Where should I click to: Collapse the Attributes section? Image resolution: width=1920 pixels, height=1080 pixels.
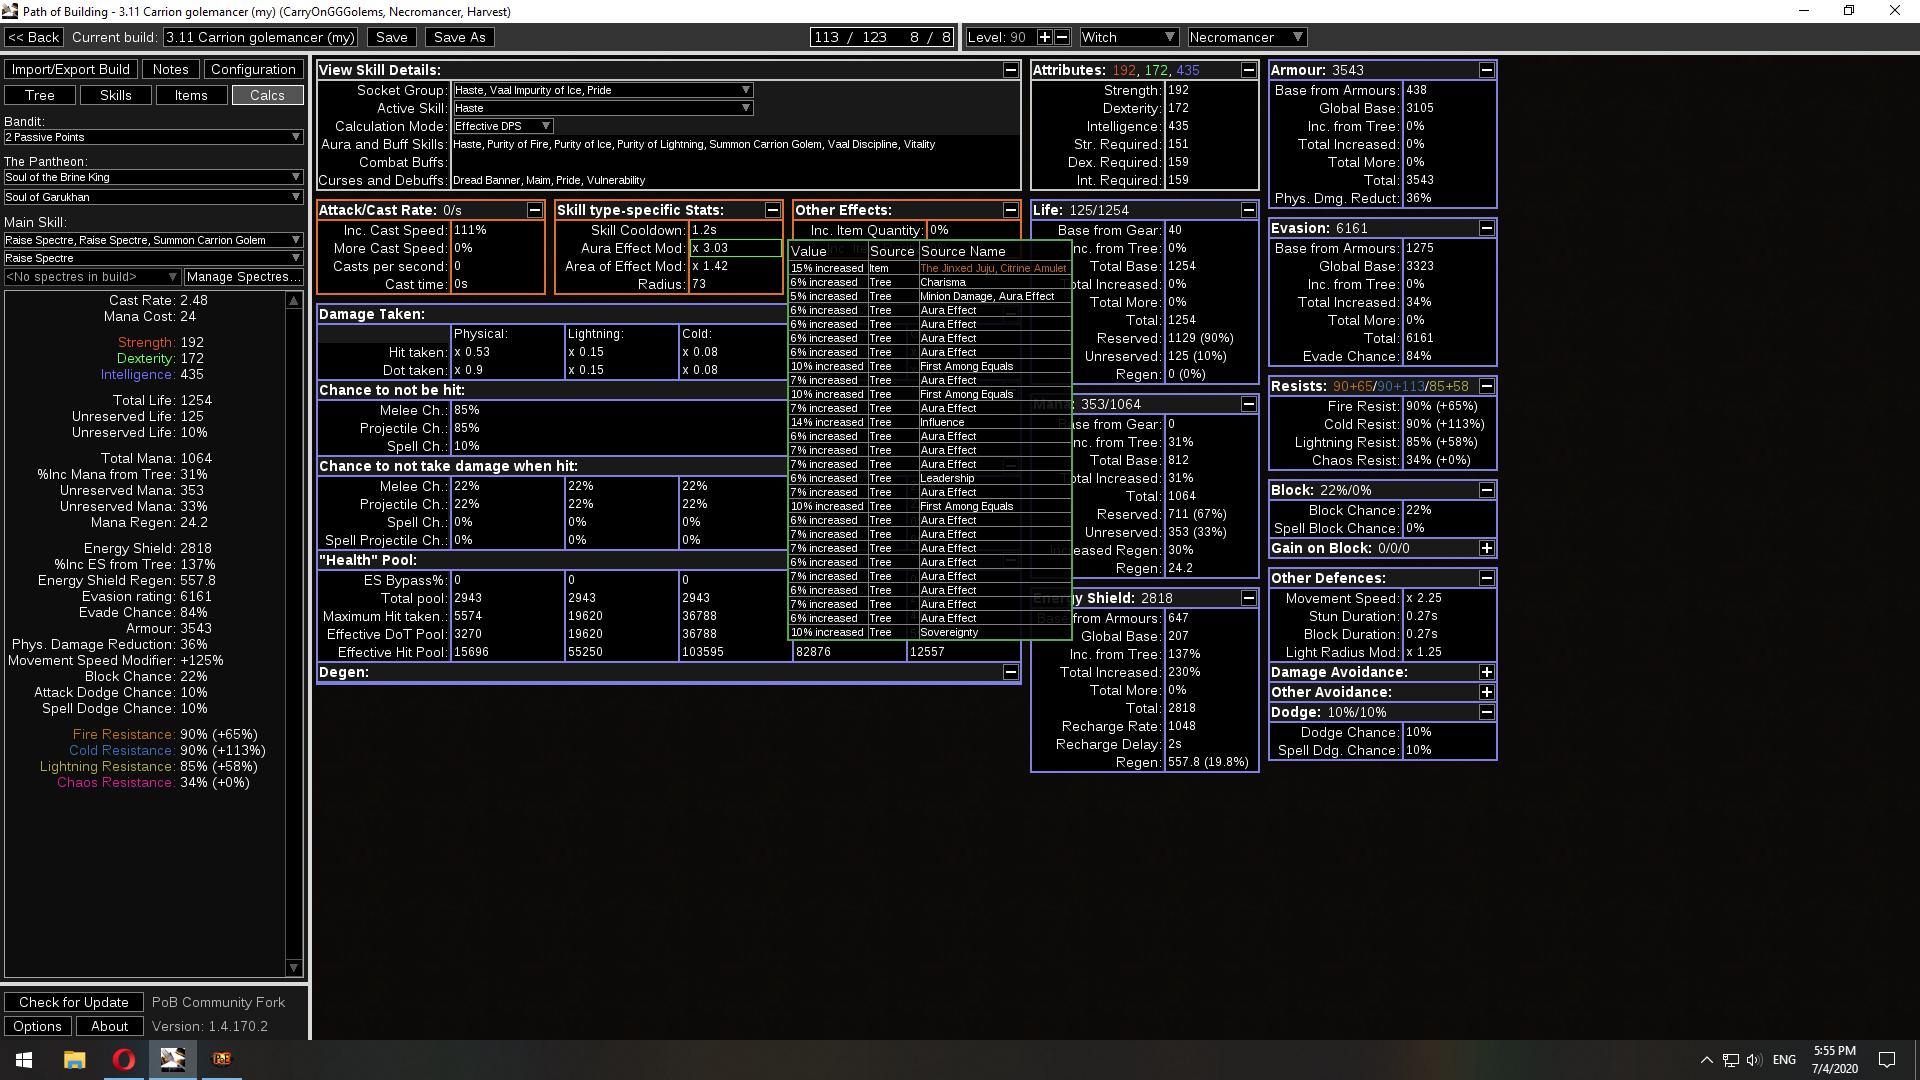pos(1248,70)
